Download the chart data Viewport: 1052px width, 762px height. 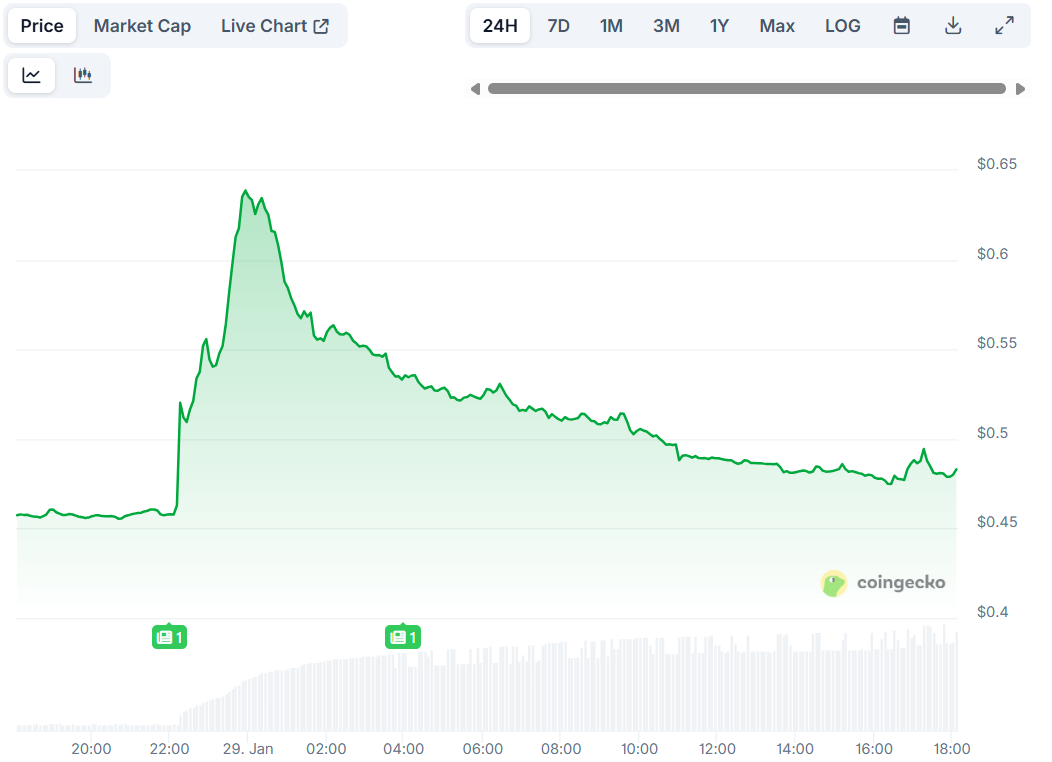point(953,26)
